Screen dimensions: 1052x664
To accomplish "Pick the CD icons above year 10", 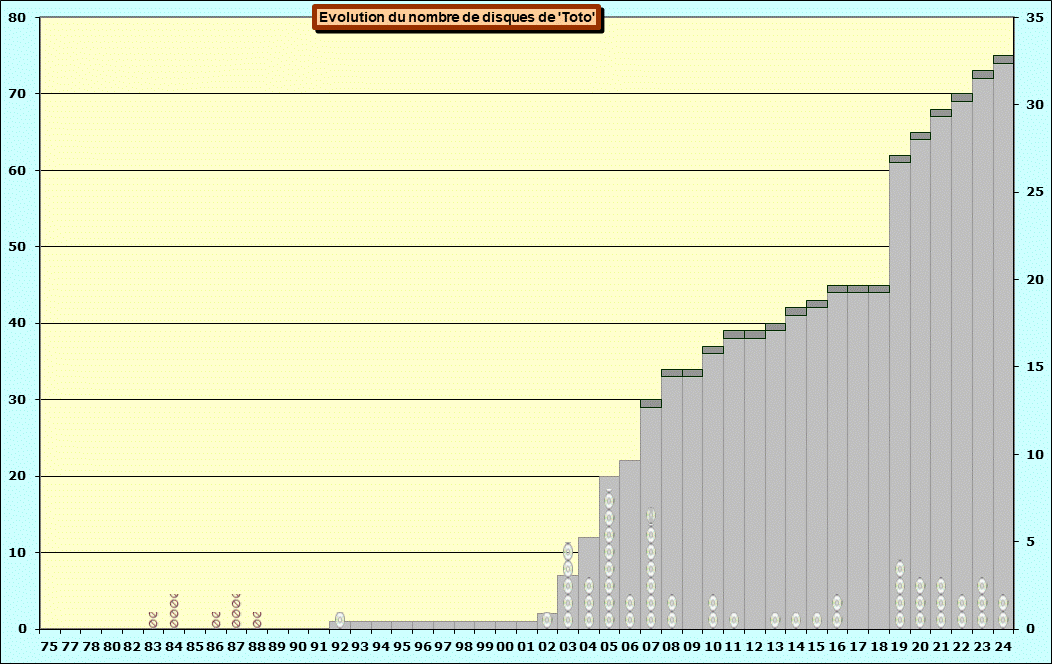I will click(713, 611).
